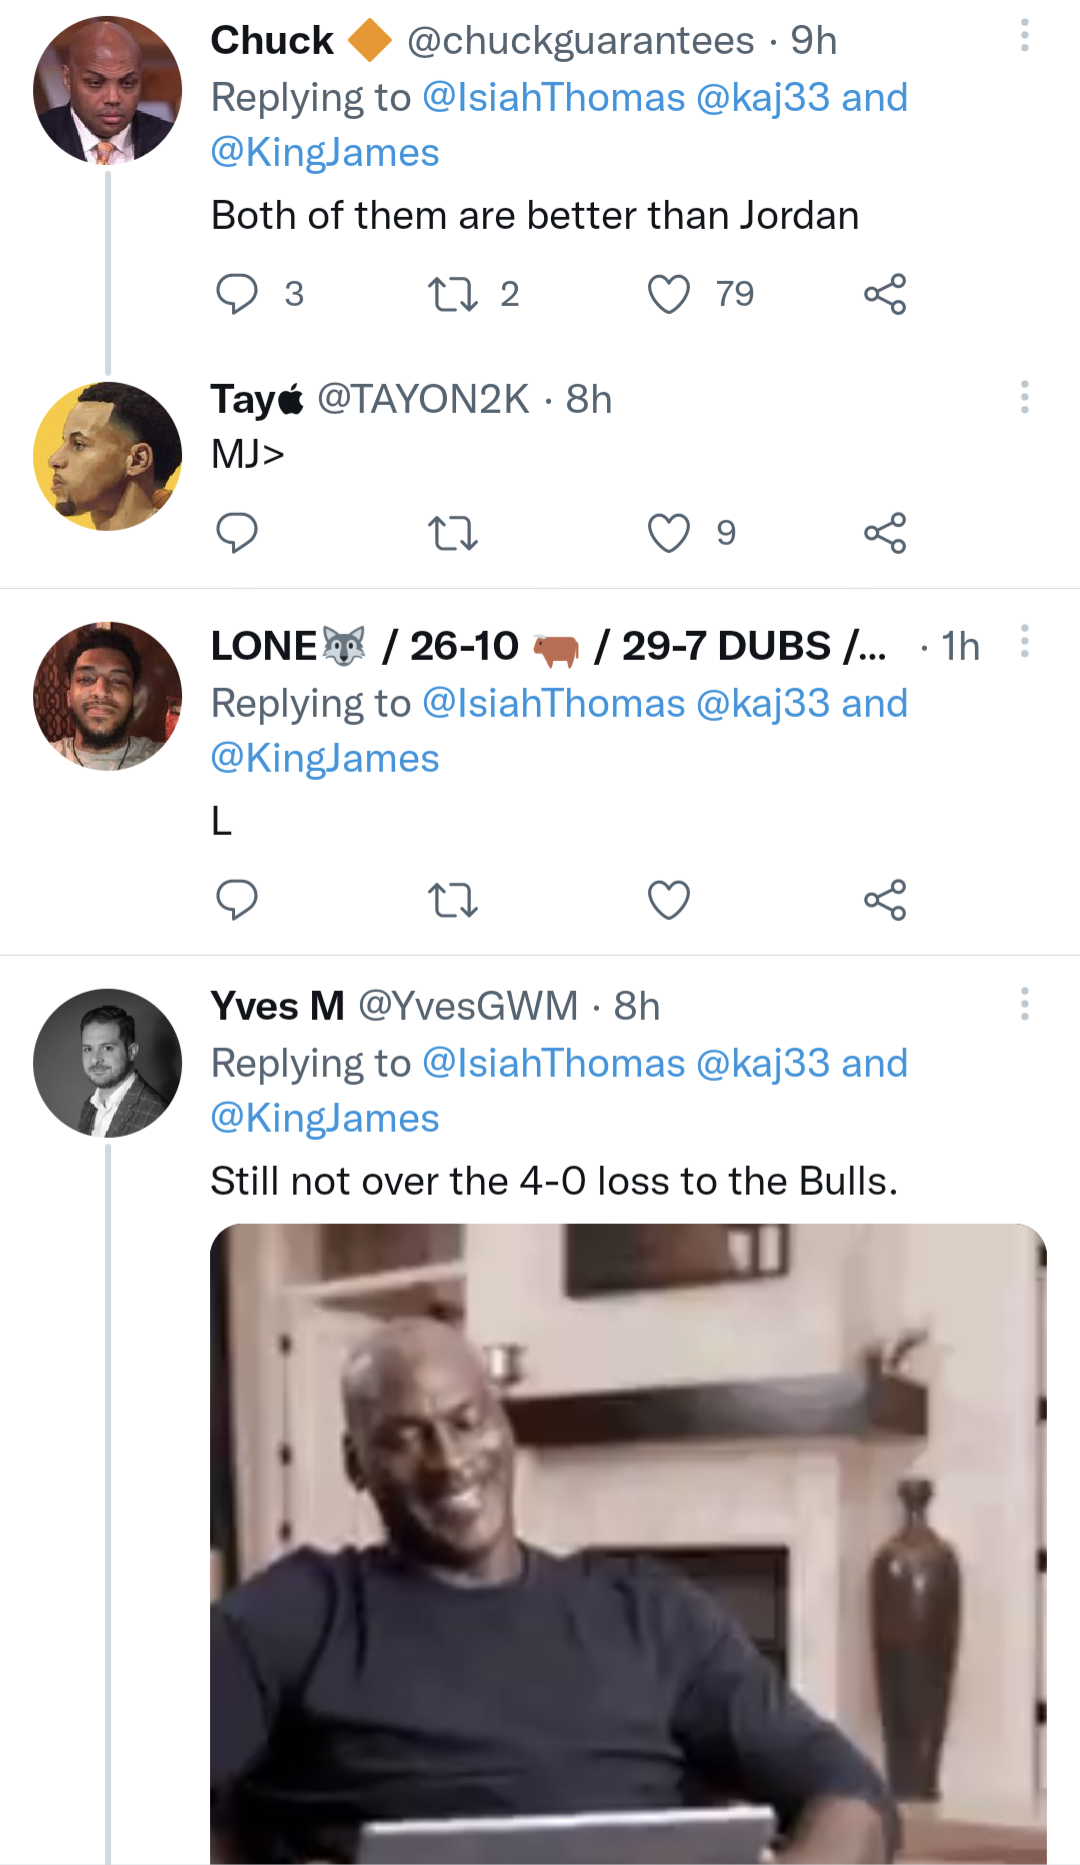The image size is (1080, 1865).
Task: Open the @IsiahThomas mention in Chuck's reply
Action: click(559, 97)
